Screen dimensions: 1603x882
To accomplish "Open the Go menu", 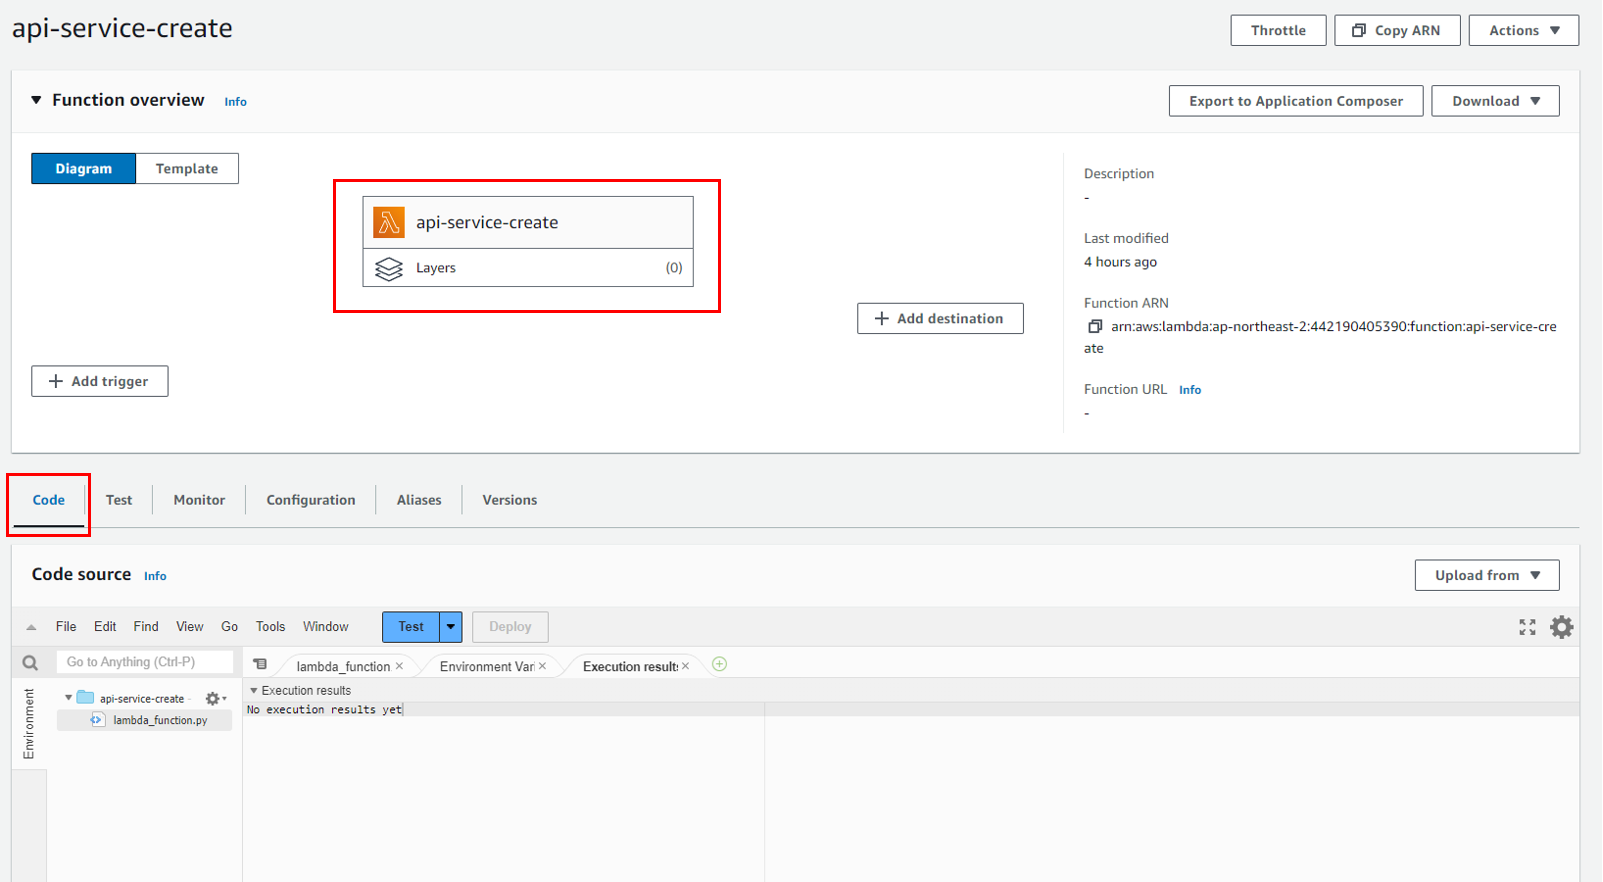I will point(229,627).
